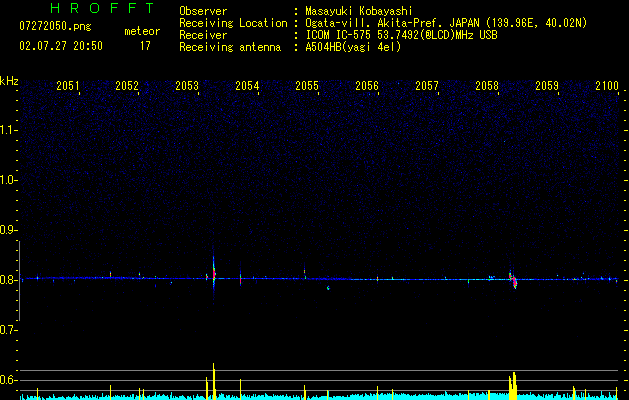Image resolution: width=629 pixels, height=400 pixels.
Task: Click the 0.9 kHz axis label
Action: coord(8,230)
